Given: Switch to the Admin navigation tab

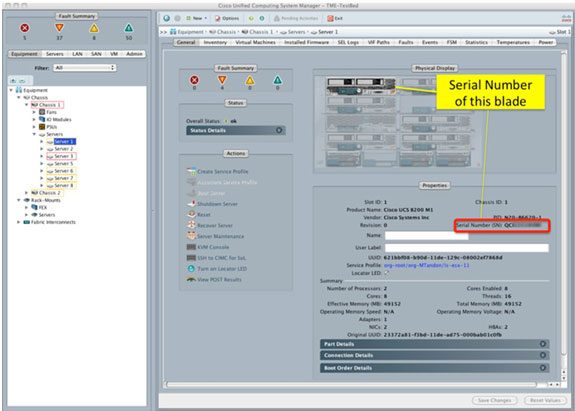Looking at the screenshot, I should coord(134,54).
